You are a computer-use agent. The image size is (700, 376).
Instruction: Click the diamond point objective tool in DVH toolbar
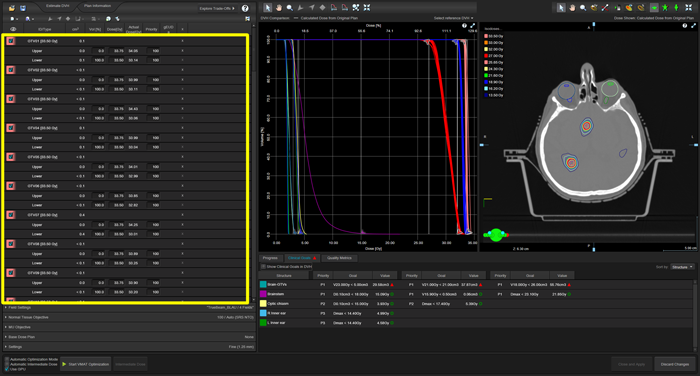(x=322, y=8)
